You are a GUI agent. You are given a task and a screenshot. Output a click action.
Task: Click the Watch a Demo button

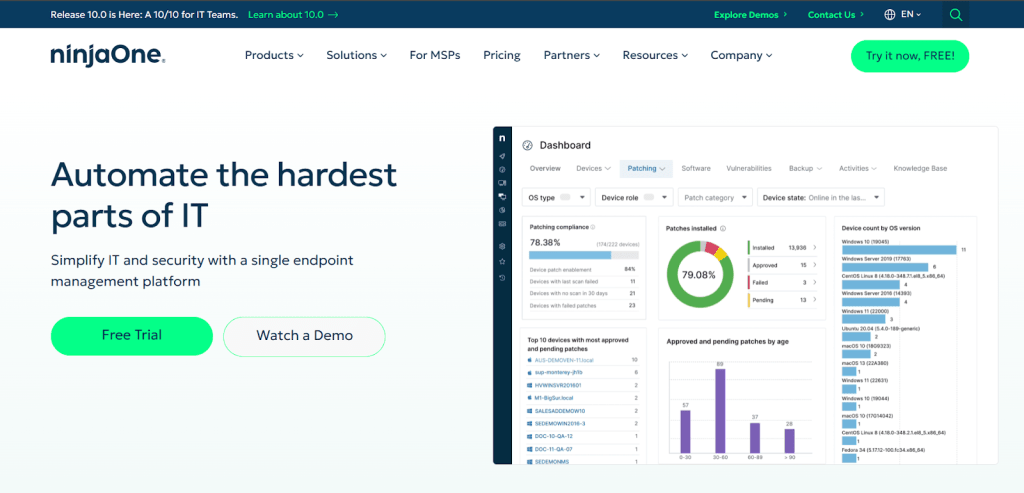[304, 336]
